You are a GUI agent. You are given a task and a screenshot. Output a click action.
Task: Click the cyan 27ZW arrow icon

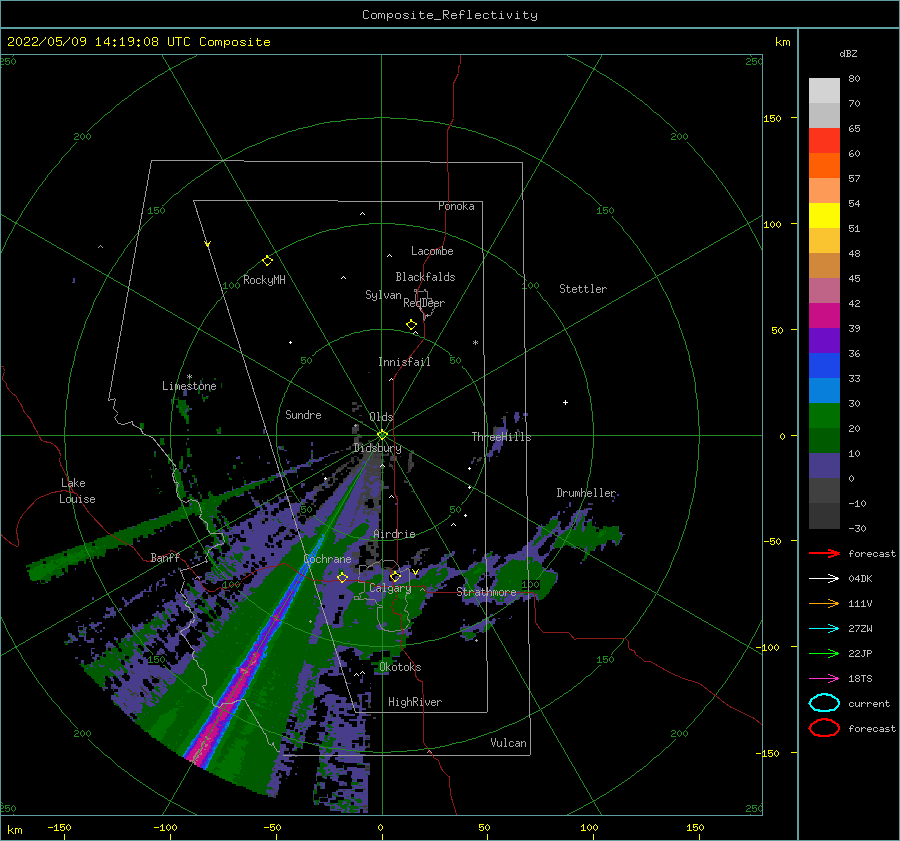click(824, 629)
